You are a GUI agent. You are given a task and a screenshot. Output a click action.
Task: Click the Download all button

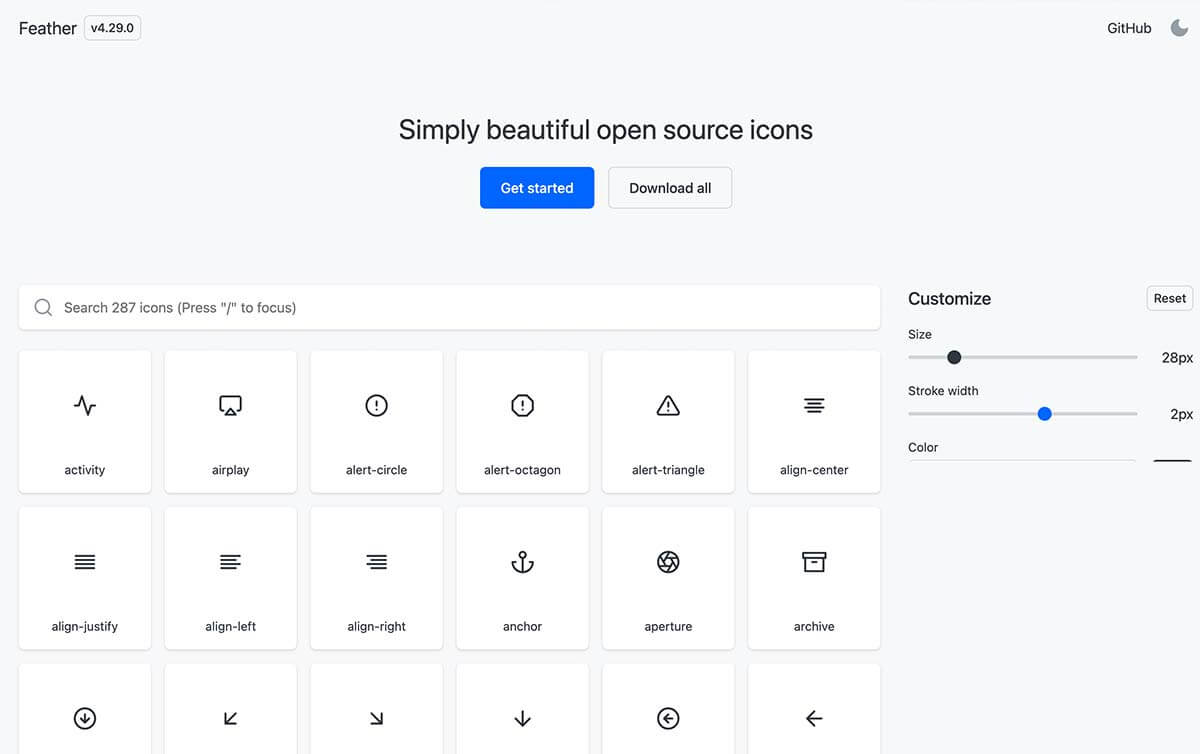click(670, 188)
